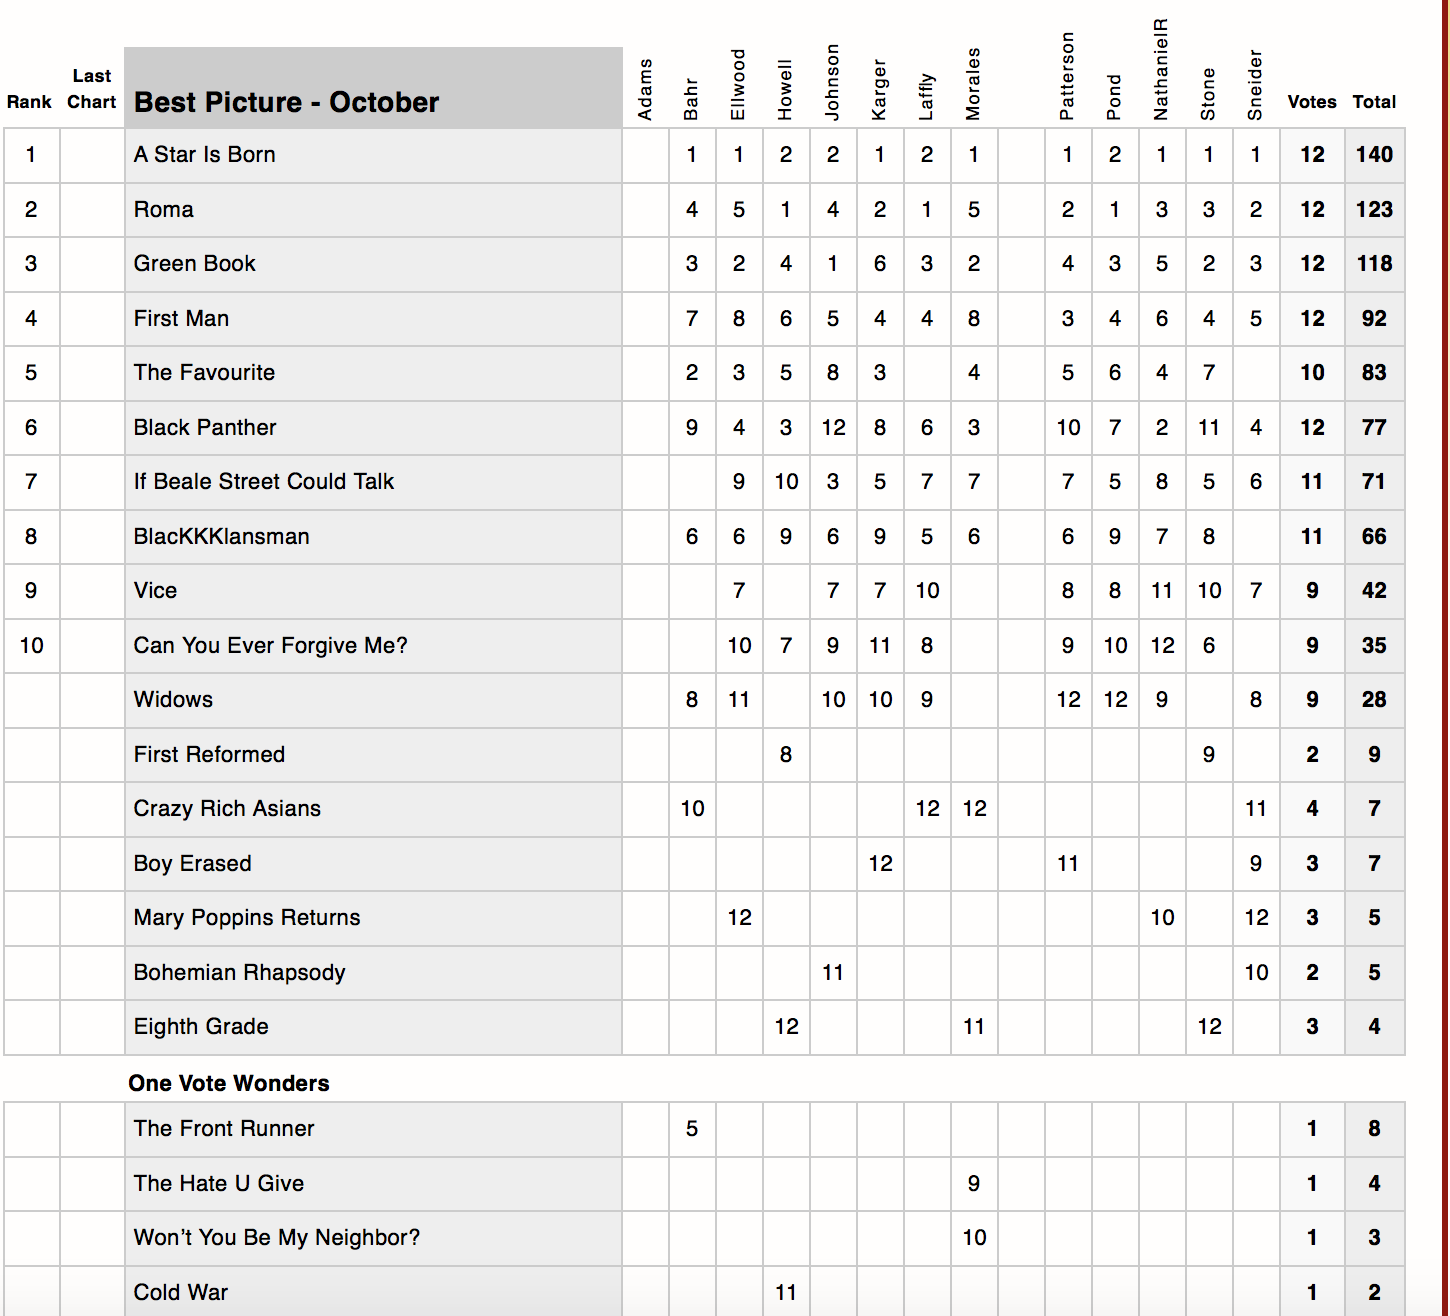The height and width of the screenshot is (1316, 1450).
Task: Click the 'Votes' column header
Action: (x=1312, y=102)
